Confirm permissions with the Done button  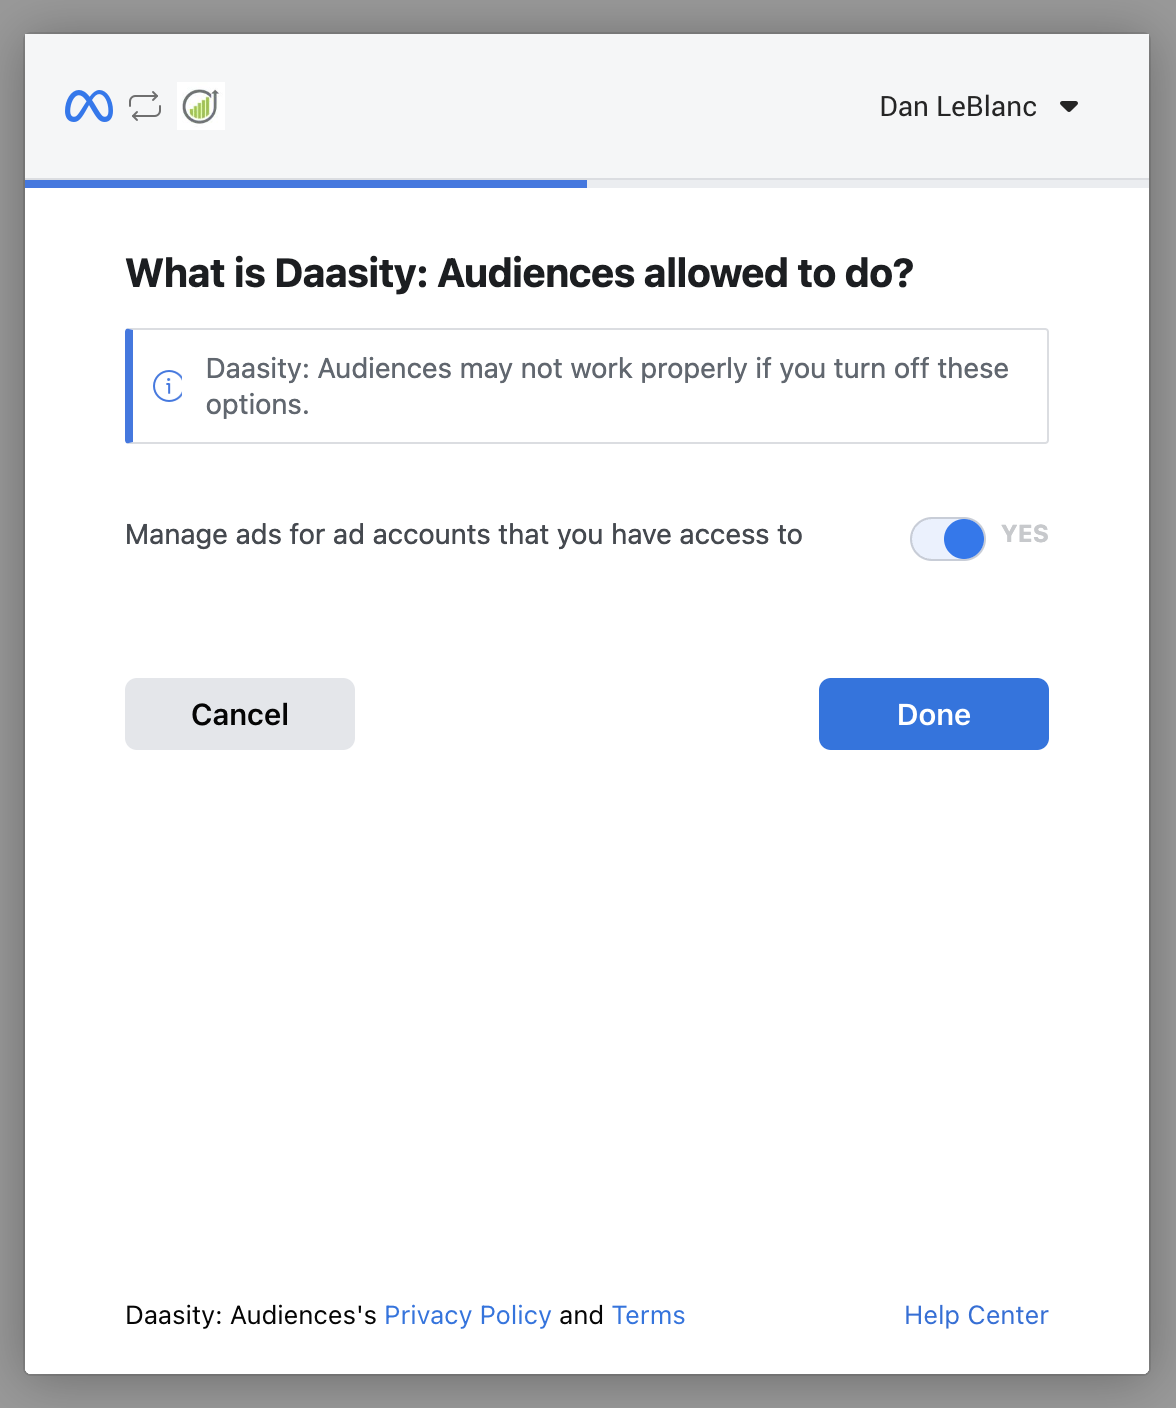click(x=933, y=714)
